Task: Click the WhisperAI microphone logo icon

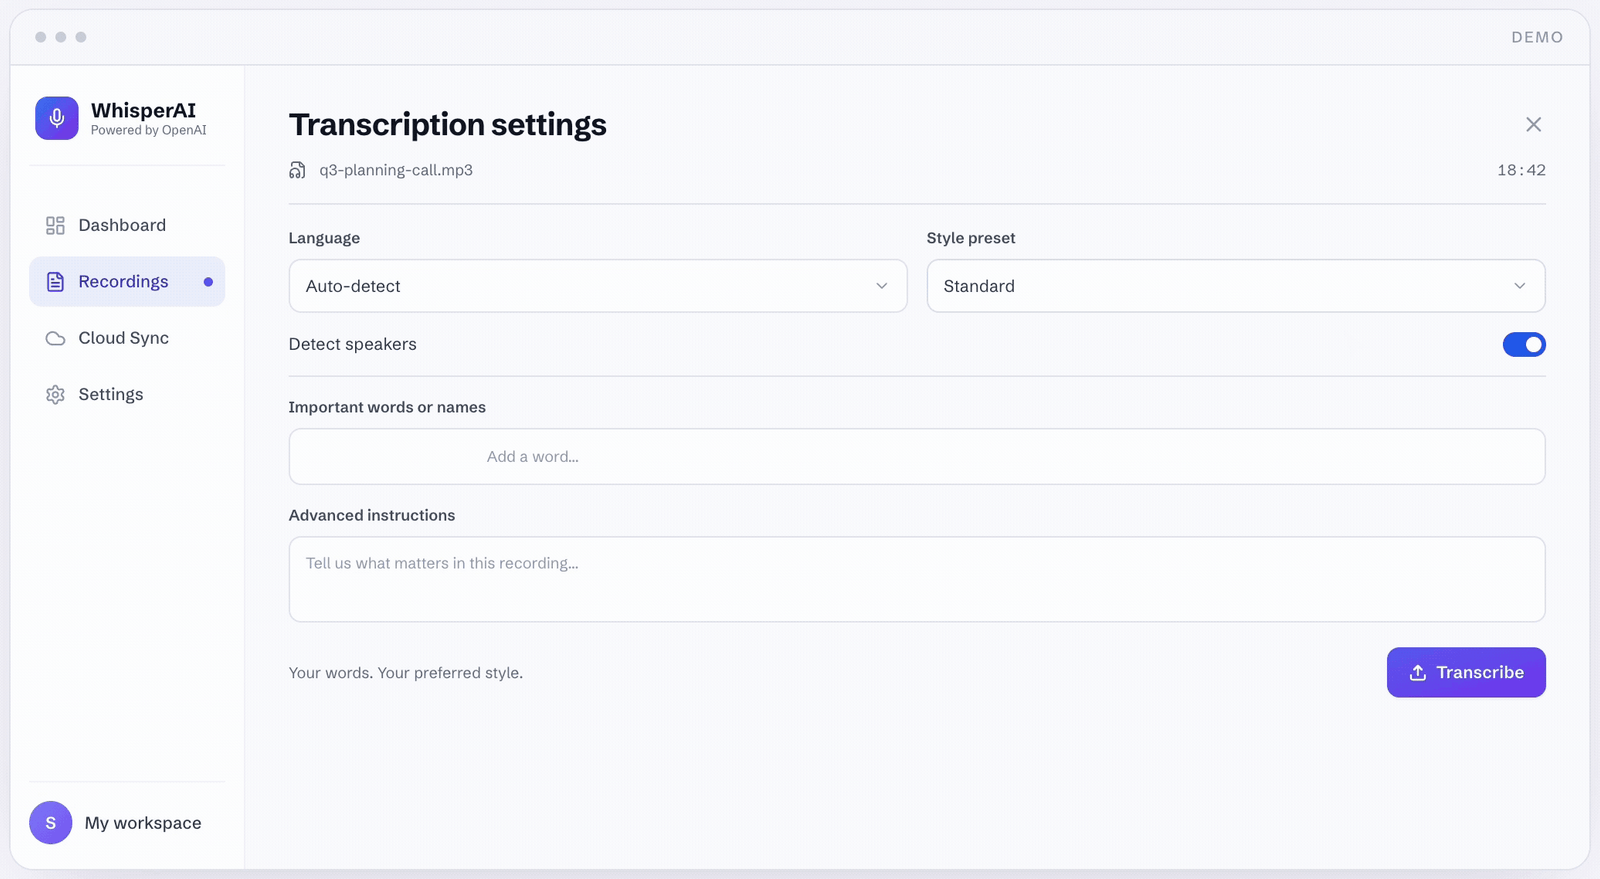Action: 57,118
